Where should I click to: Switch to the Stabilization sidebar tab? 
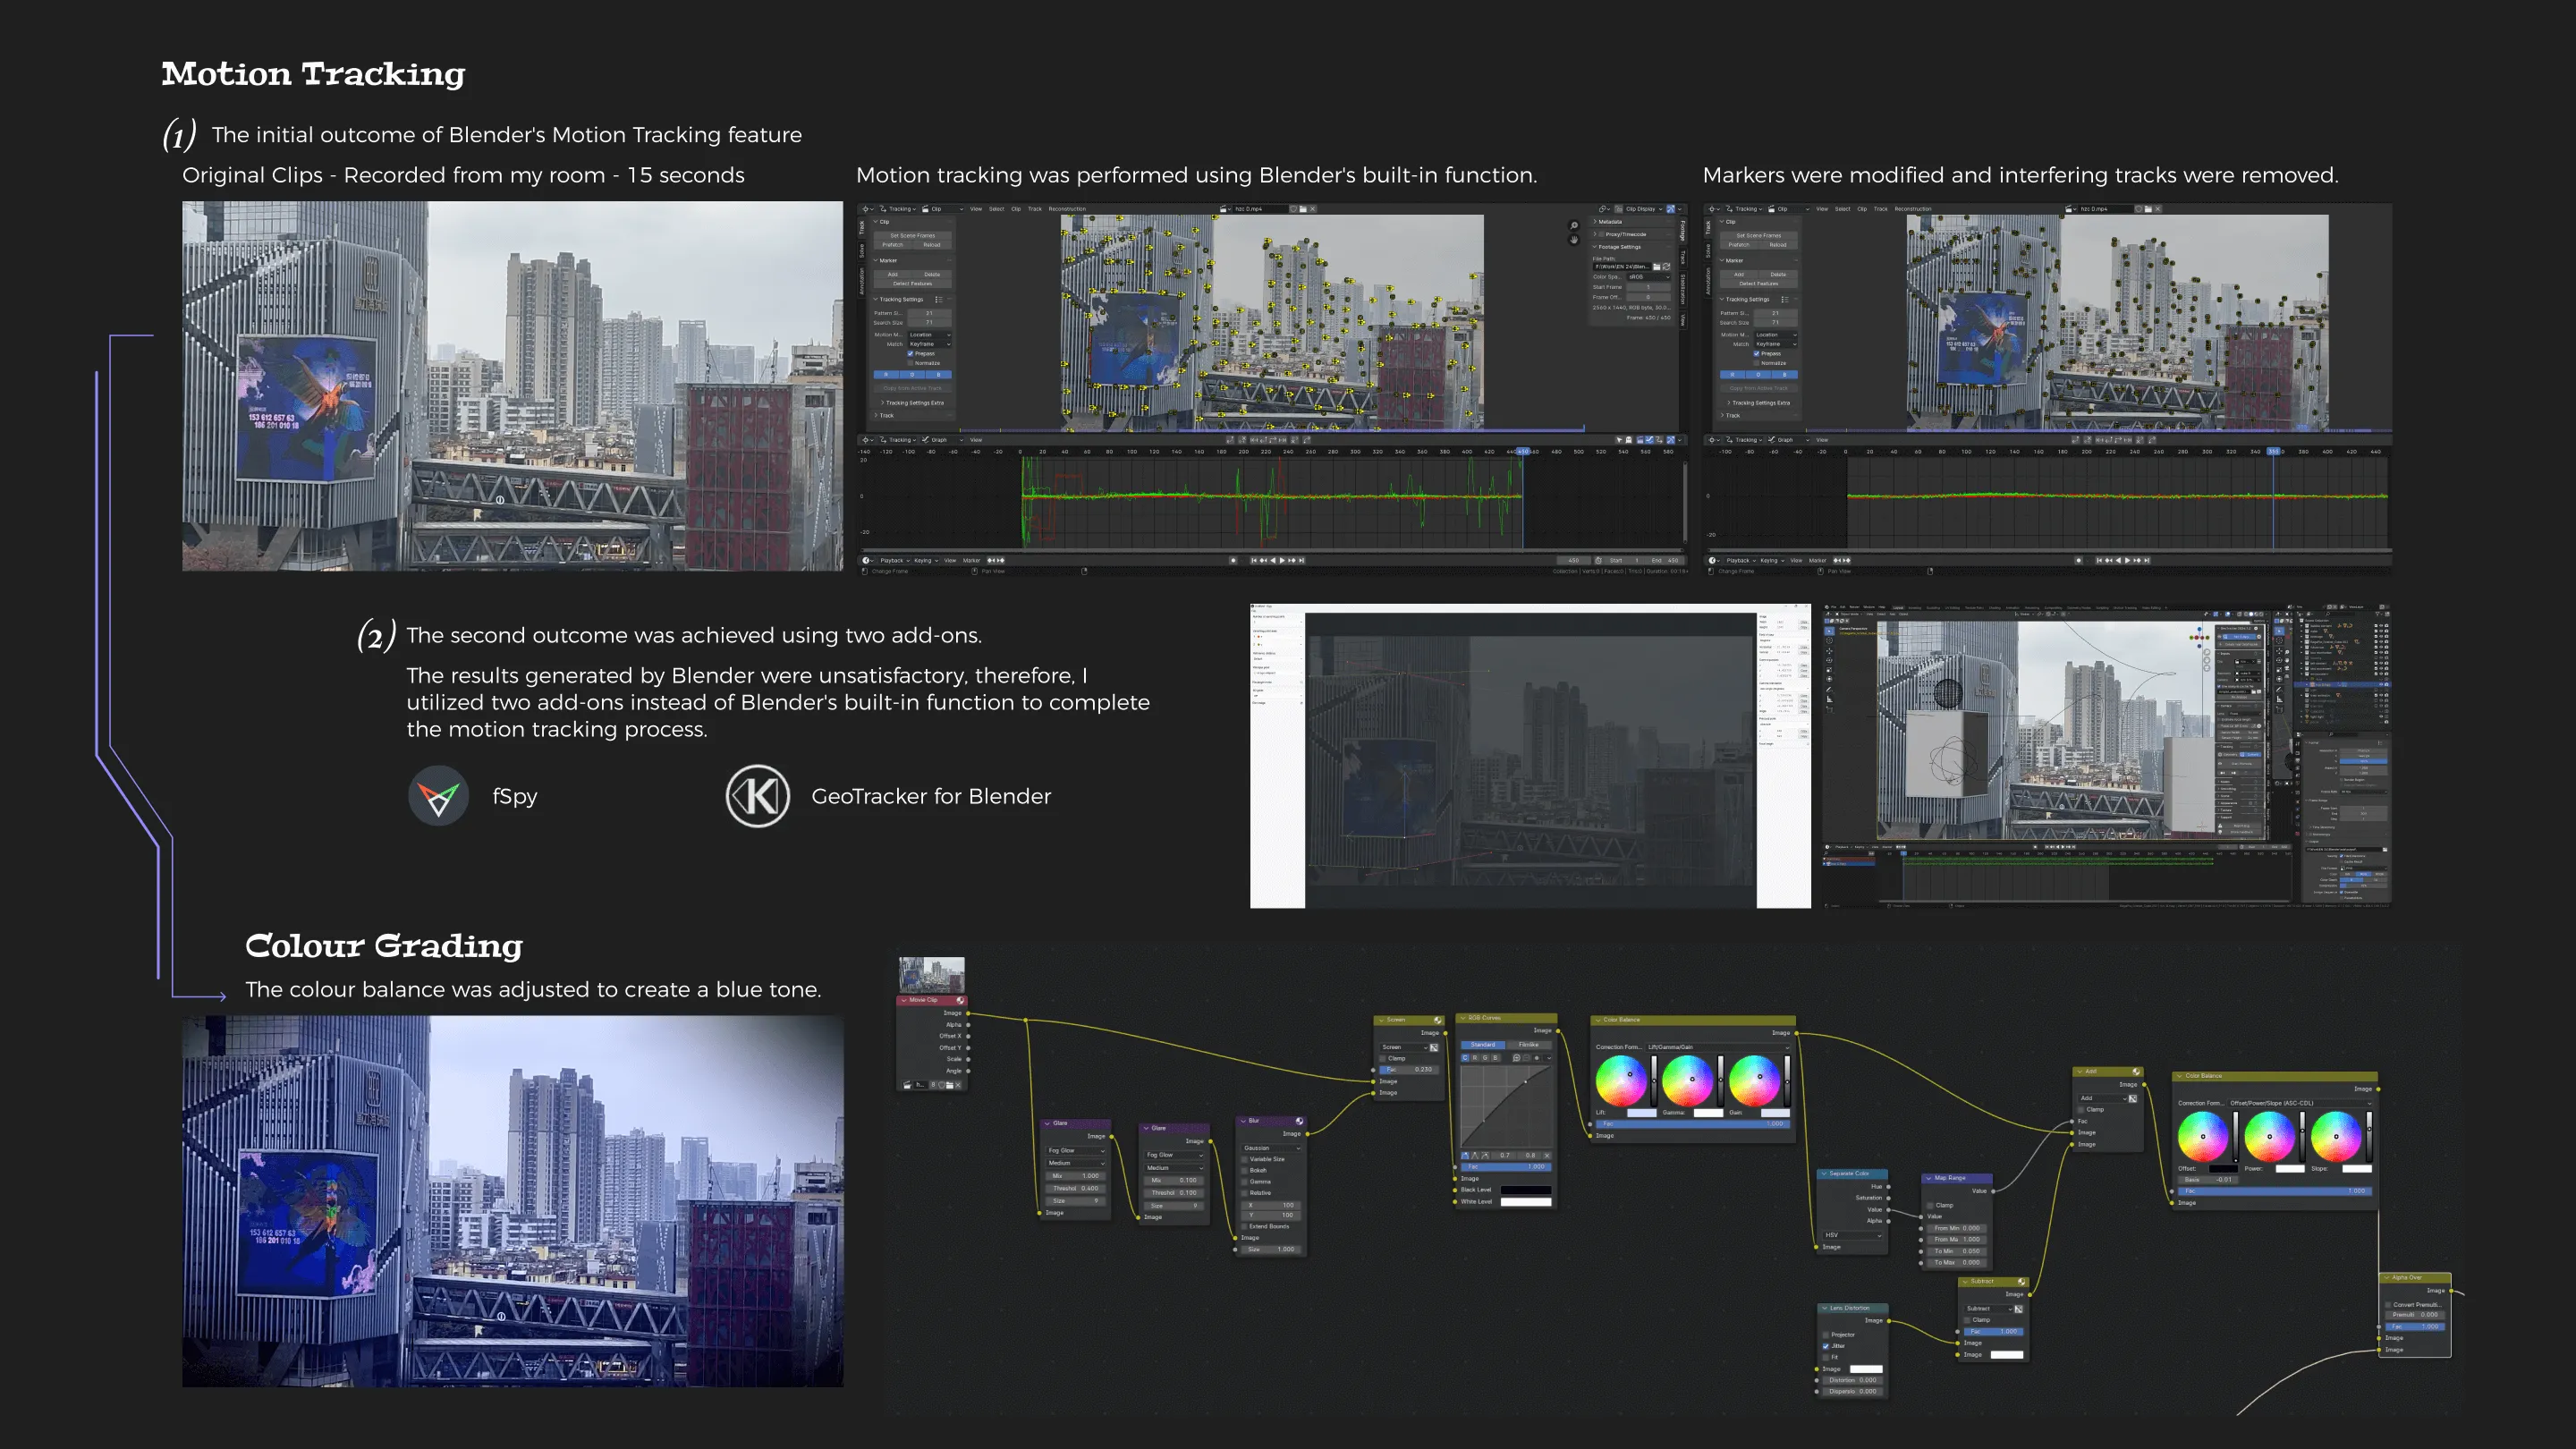1682,287
